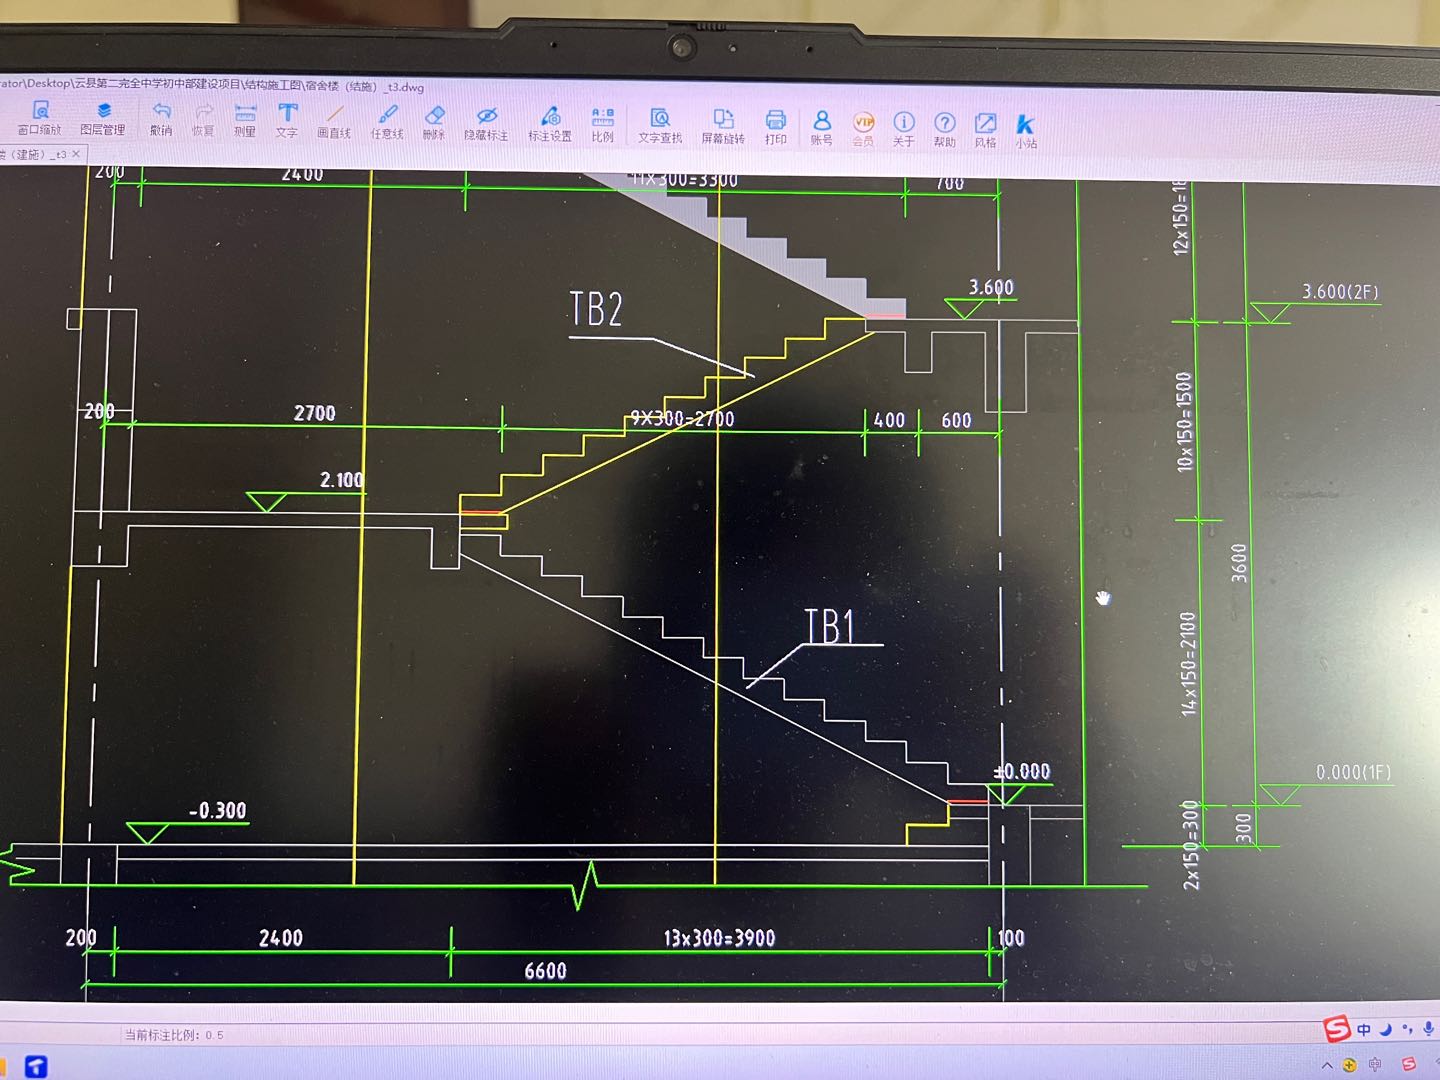Close the (建施)_t3 drawing tab

[77, 154]
